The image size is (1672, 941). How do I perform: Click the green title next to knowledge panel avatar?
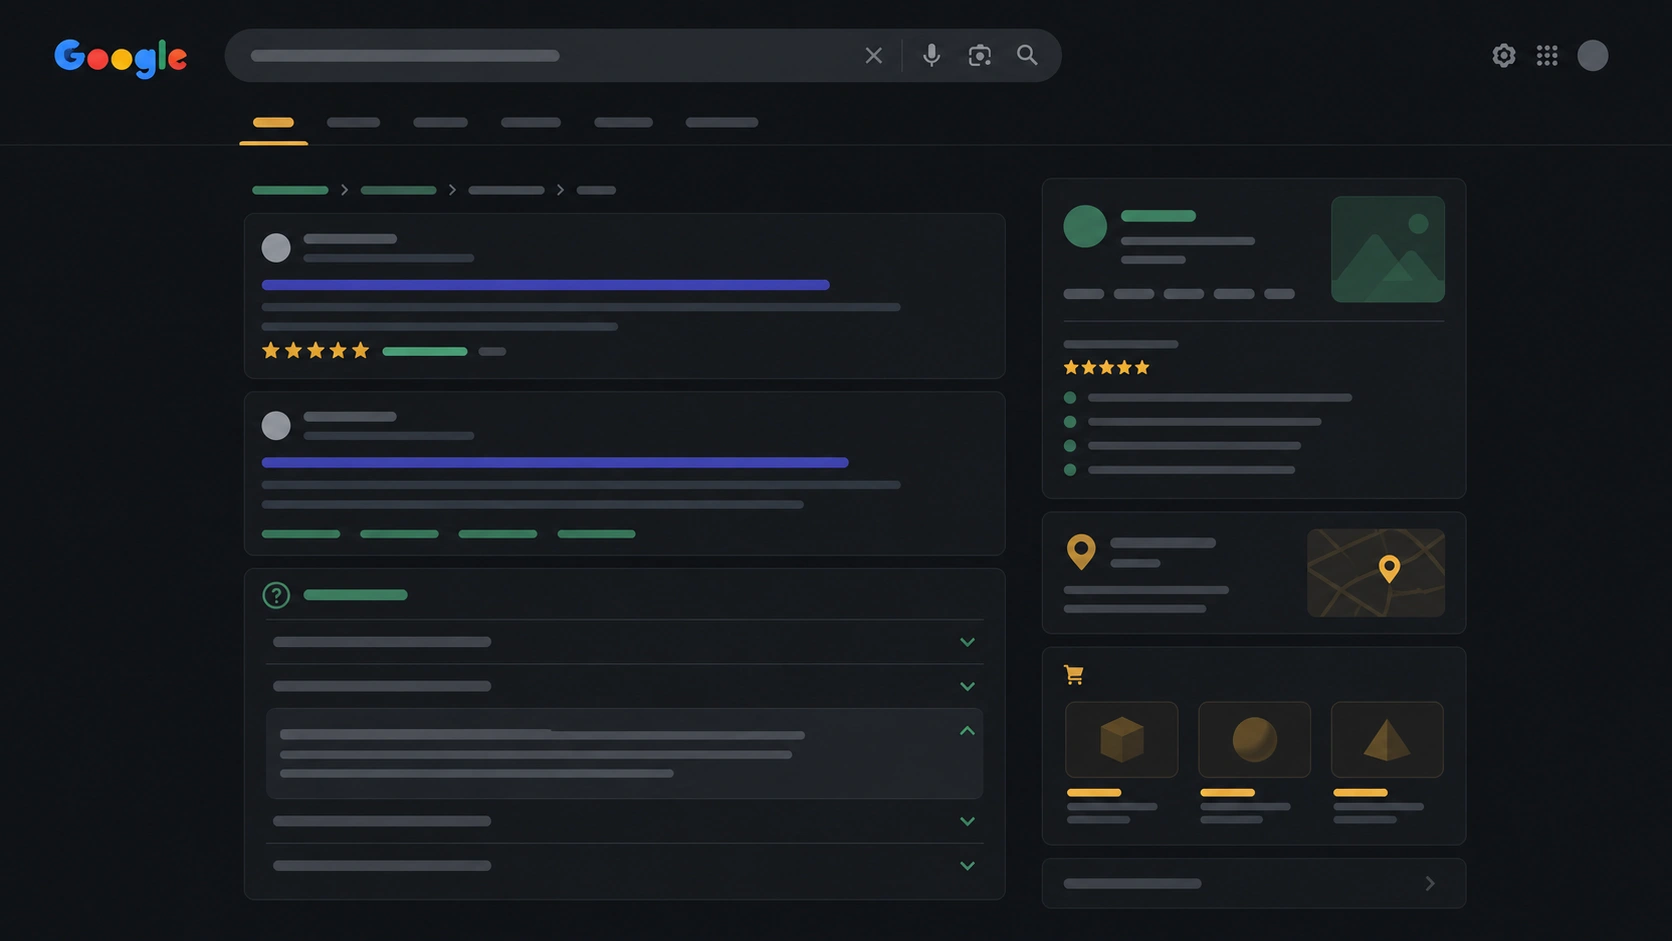[1158, 216]
